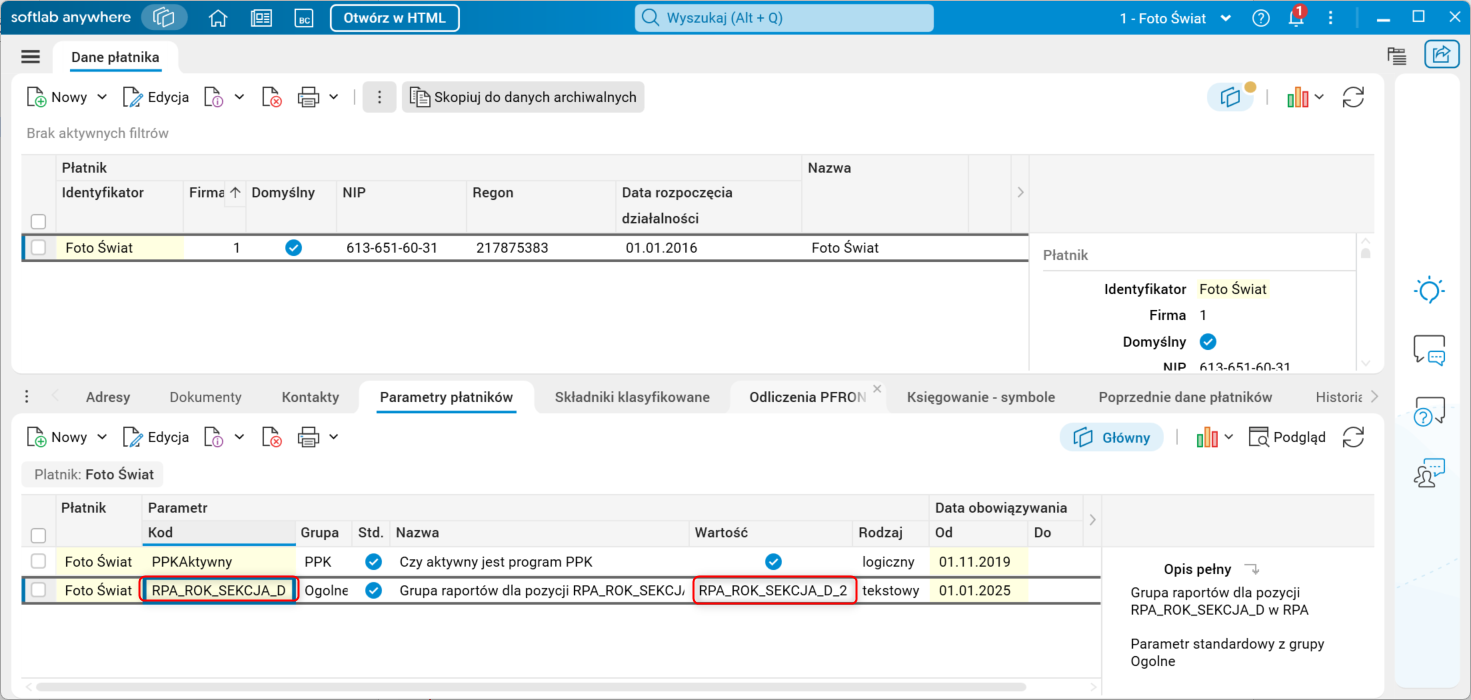Click the bottom horizontal scrollbar
This screenshot has height=700, width=1471.
530,688
